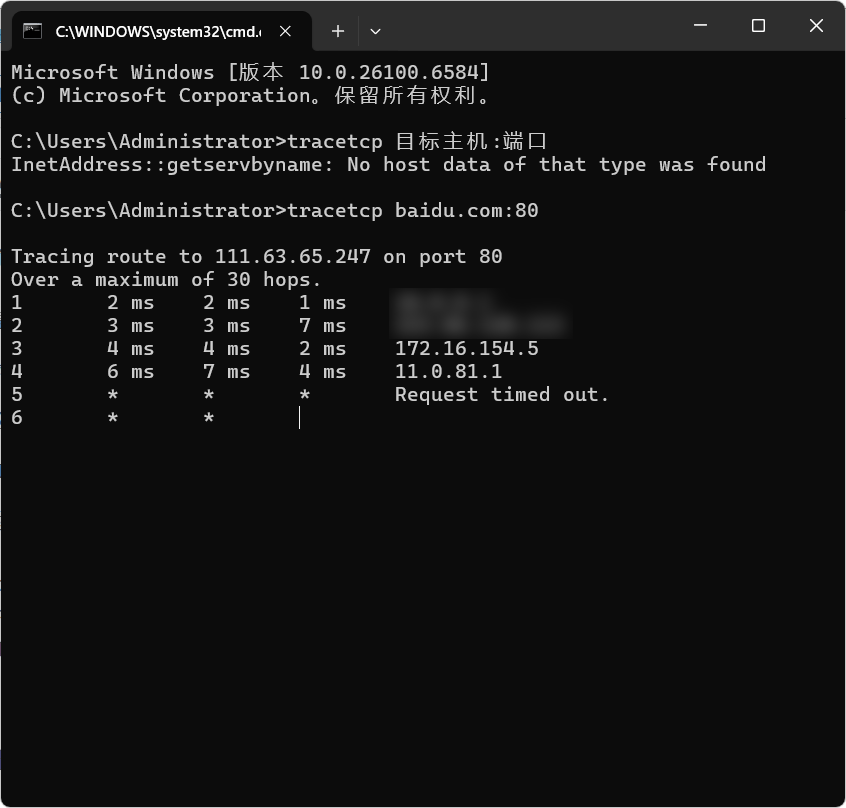This screenshot has width=846, height=808.
Task: Click the "Request timed out." message
Action: coord(502,394)
